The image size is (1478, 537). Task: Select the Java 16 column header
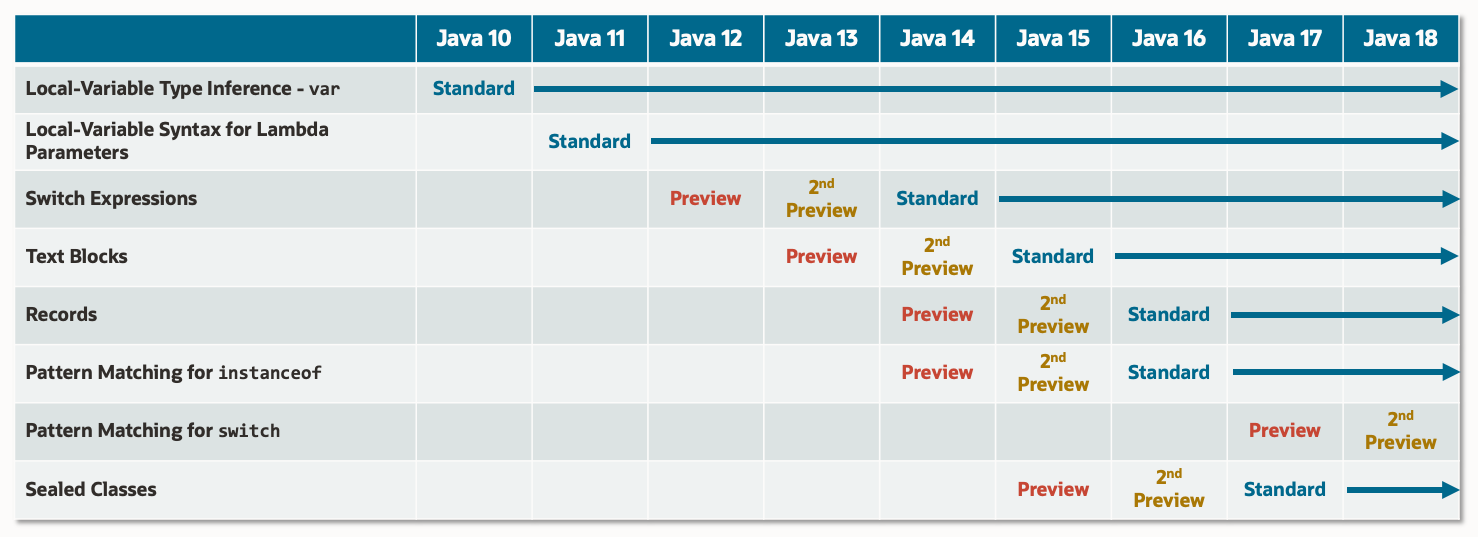1168,39
